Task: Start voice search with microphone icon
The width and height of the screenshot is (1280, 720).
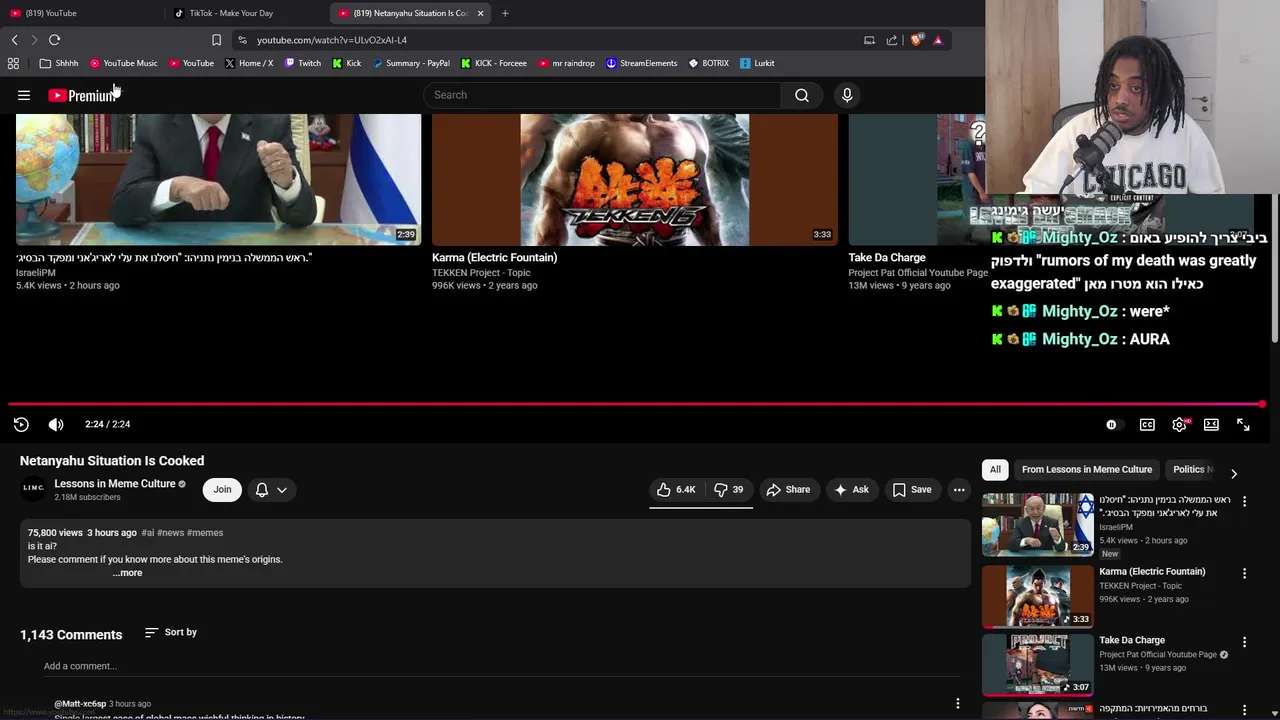Action: click(x=847, y=95)
